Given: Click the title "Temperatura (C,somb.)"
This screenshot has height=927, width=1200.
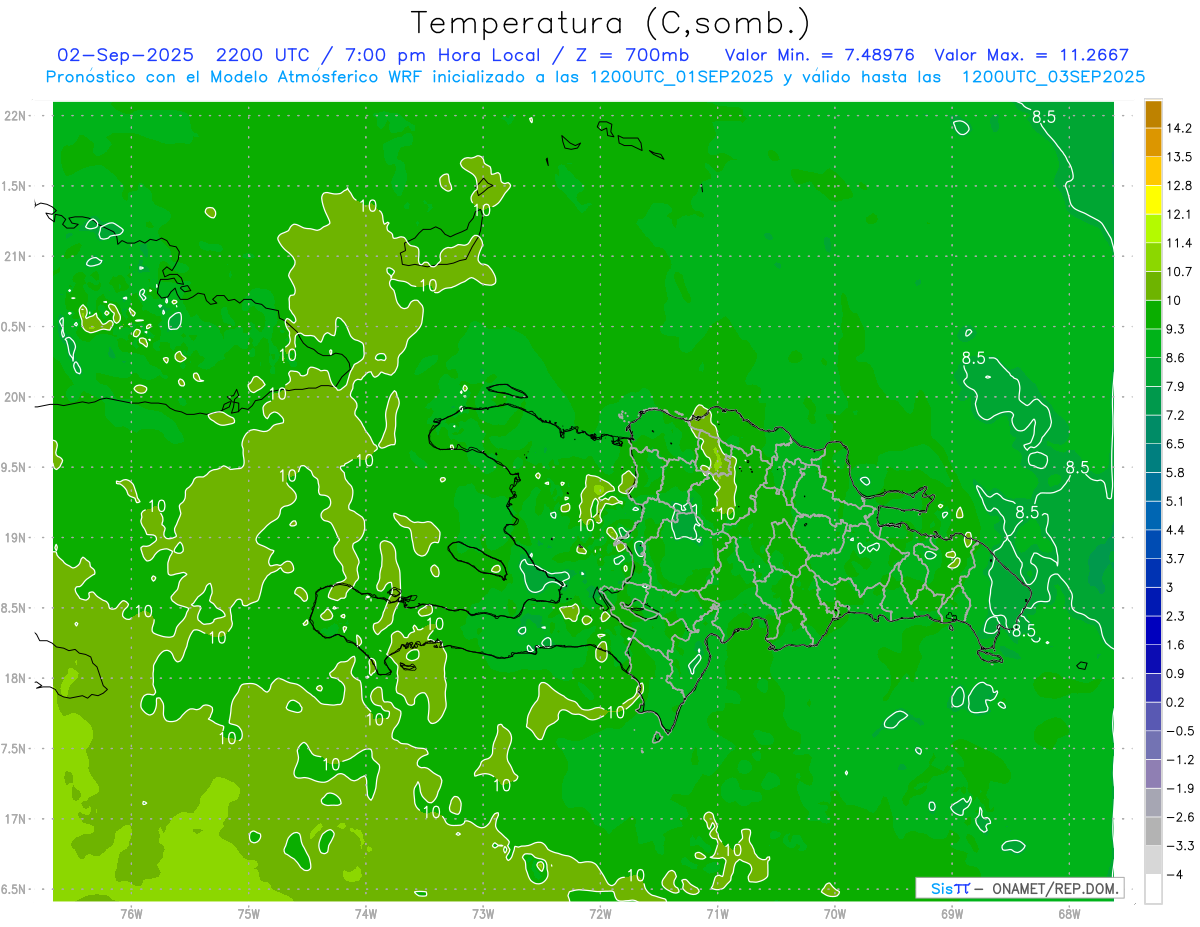Looking at the screenshot, I should 611,23.
